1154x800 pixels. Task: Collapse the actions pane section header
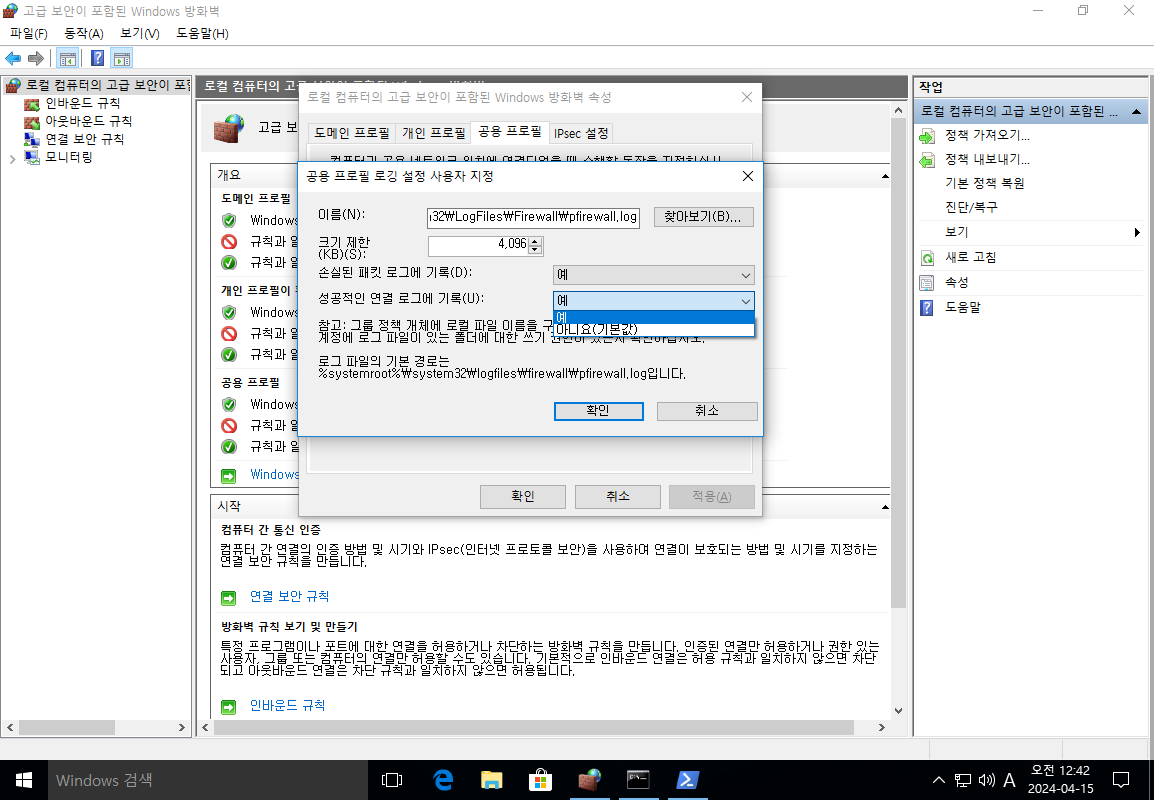click(1136, 112)
